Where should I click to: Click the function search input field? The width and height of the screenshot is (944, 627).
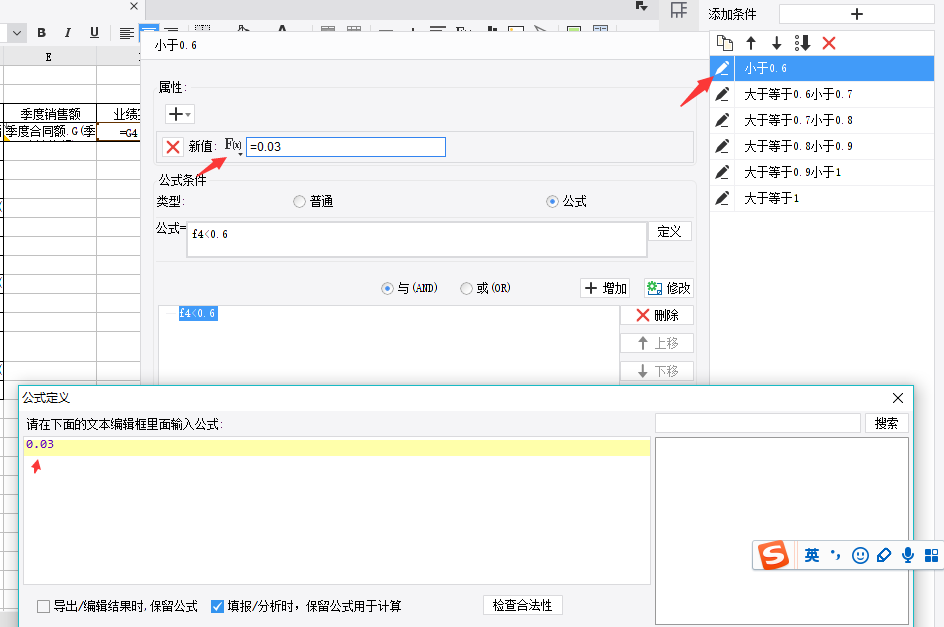coord(757,423)
